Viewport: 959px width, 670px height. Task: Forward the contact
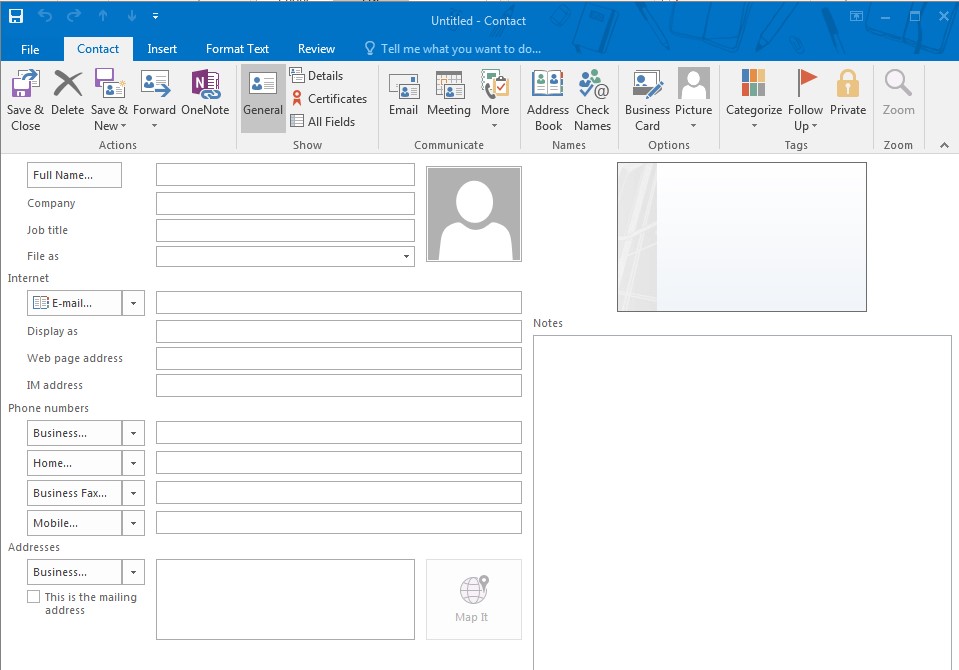pyautogui.click(x=154, y=100)
